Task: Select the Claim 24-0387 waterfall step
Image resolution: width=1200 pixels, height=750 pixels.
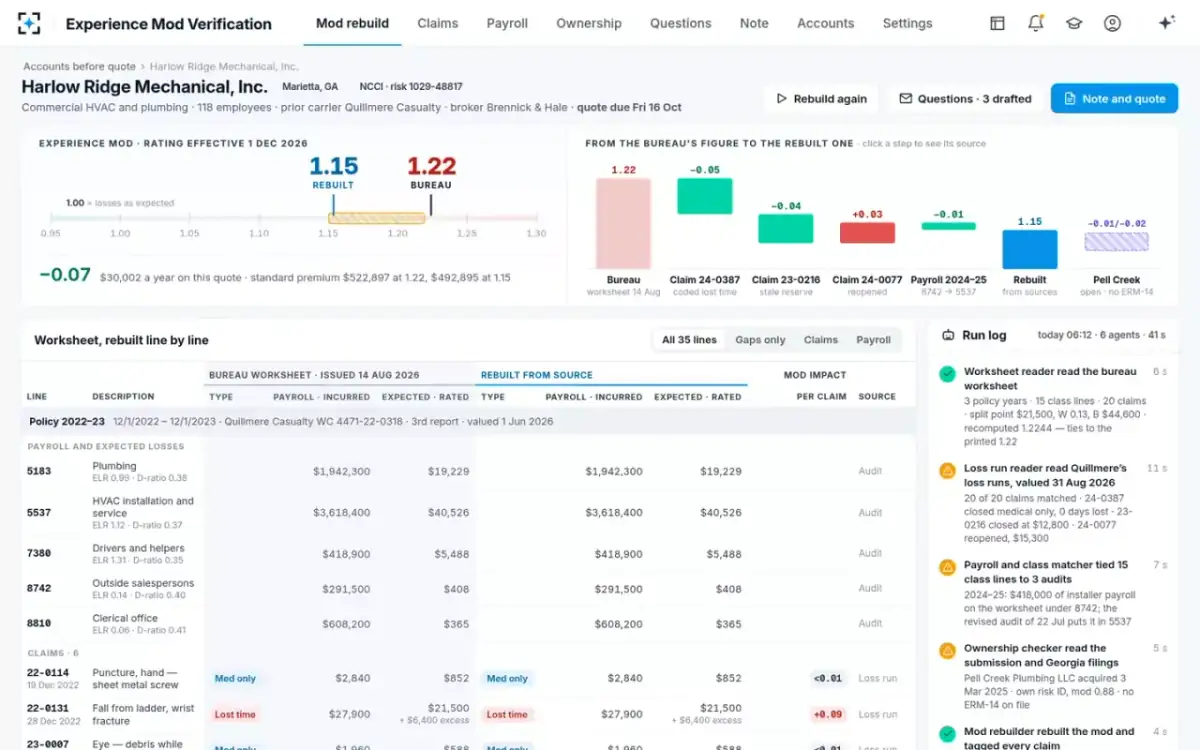Action: click(x=705, y=196)
